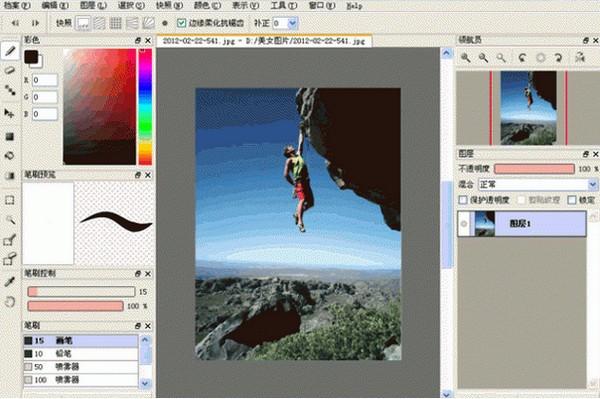Enable protect transparency checkbox (保护透明度)
Viewport: 600px width, 399px height.
pos(463,200)
